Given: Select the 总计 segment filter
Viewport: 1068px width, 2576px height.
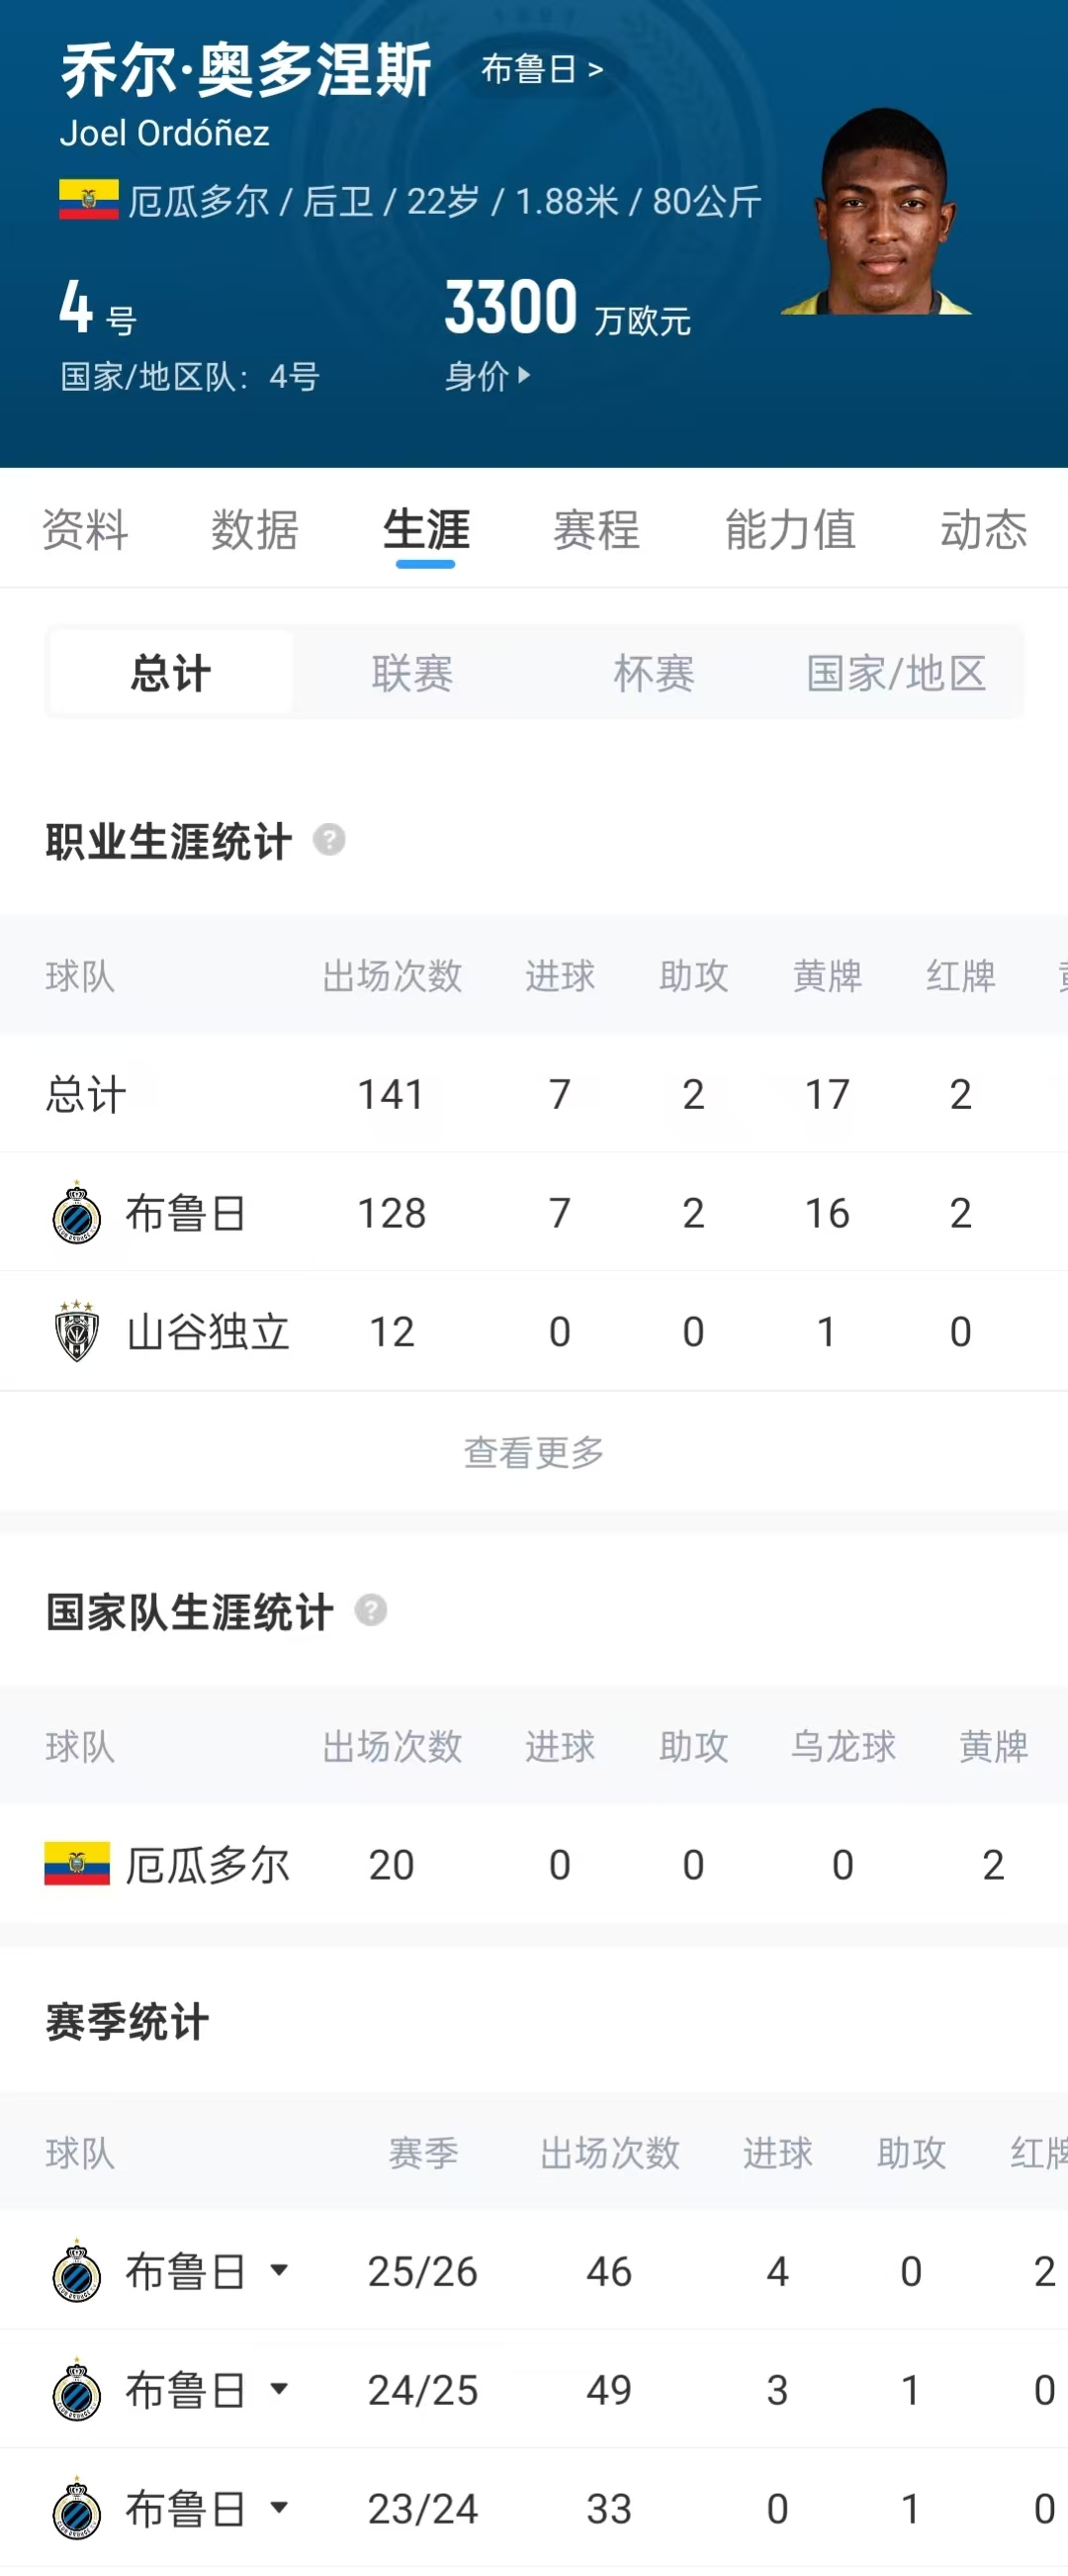Looking at the screenshot, I should (171, 672).
